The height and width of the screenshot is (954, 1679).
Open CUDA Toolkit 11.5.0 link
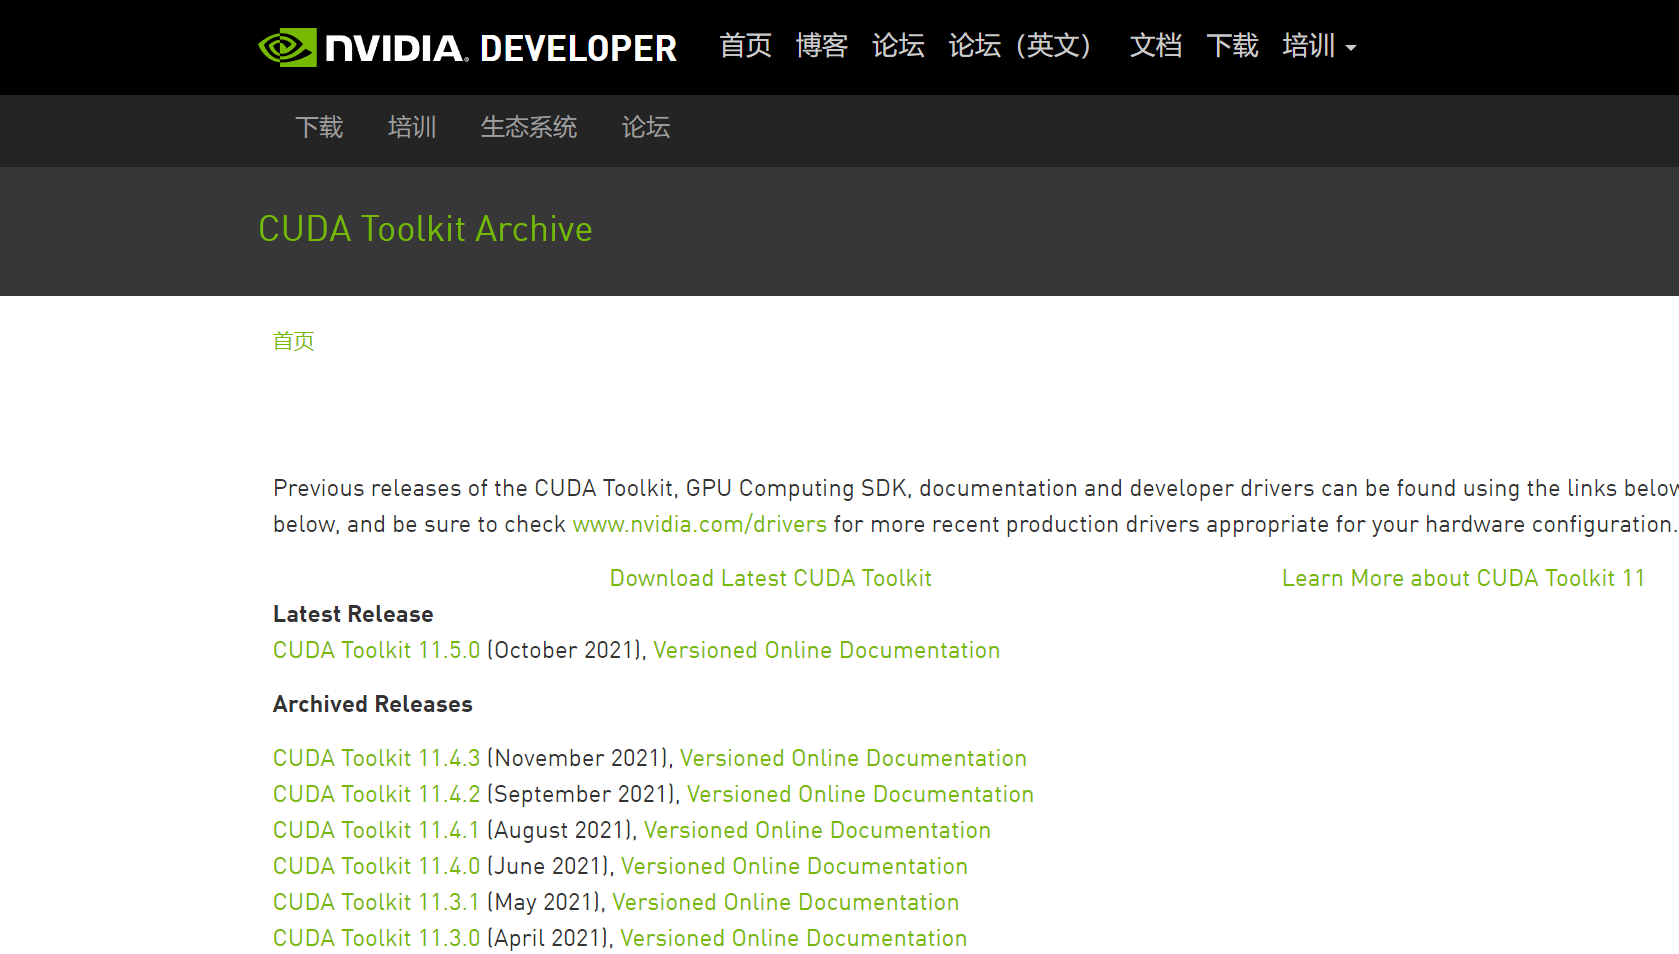376,650
